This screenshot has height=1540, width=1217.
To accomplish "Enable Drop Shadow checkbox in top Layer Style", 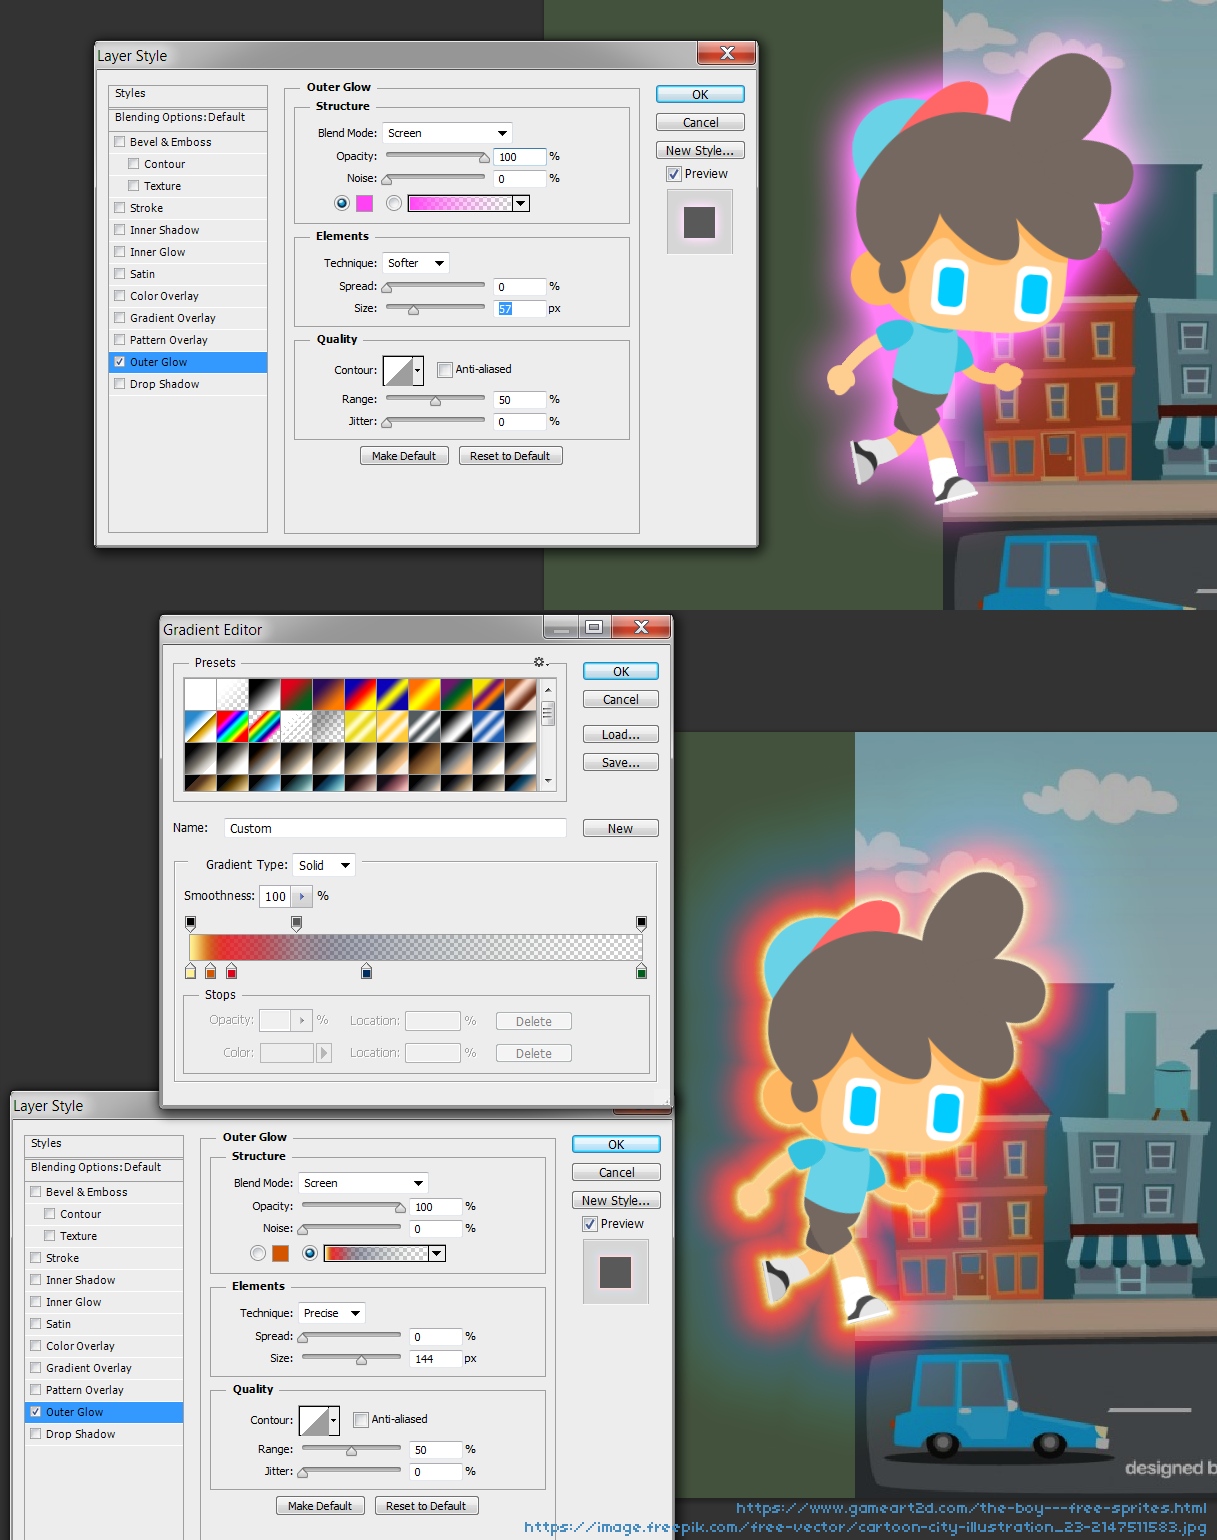I will click(120, 384).
